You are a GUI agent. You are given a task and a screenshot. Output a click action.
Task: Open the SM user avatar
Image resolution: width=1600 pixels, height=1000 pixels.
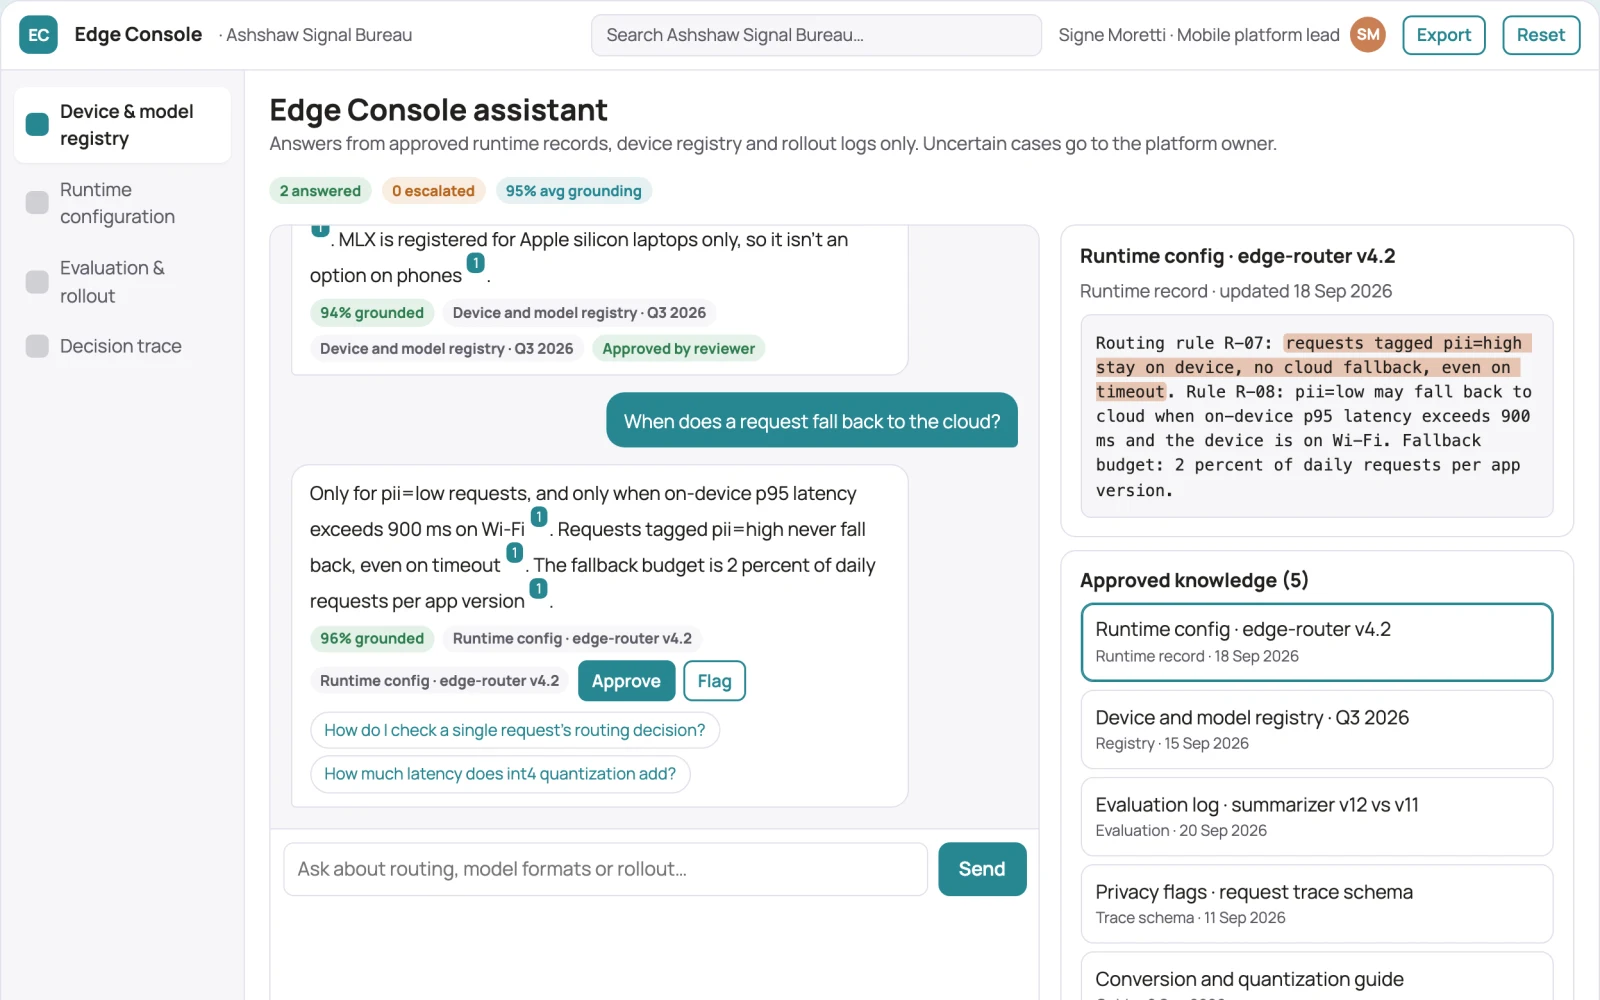tap(1368, 35)
